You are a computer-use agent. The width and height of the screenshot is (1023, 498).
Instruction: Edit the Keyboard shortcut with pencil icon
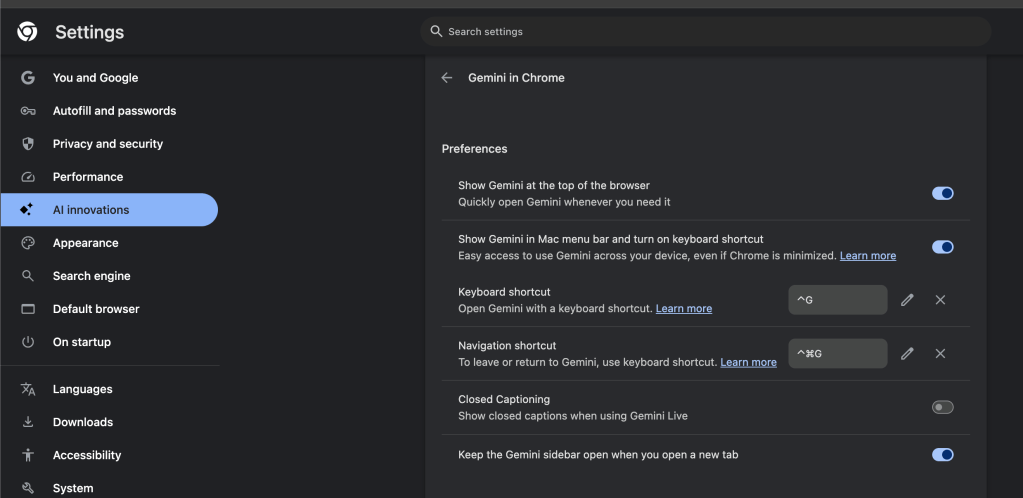coord(907,300)
